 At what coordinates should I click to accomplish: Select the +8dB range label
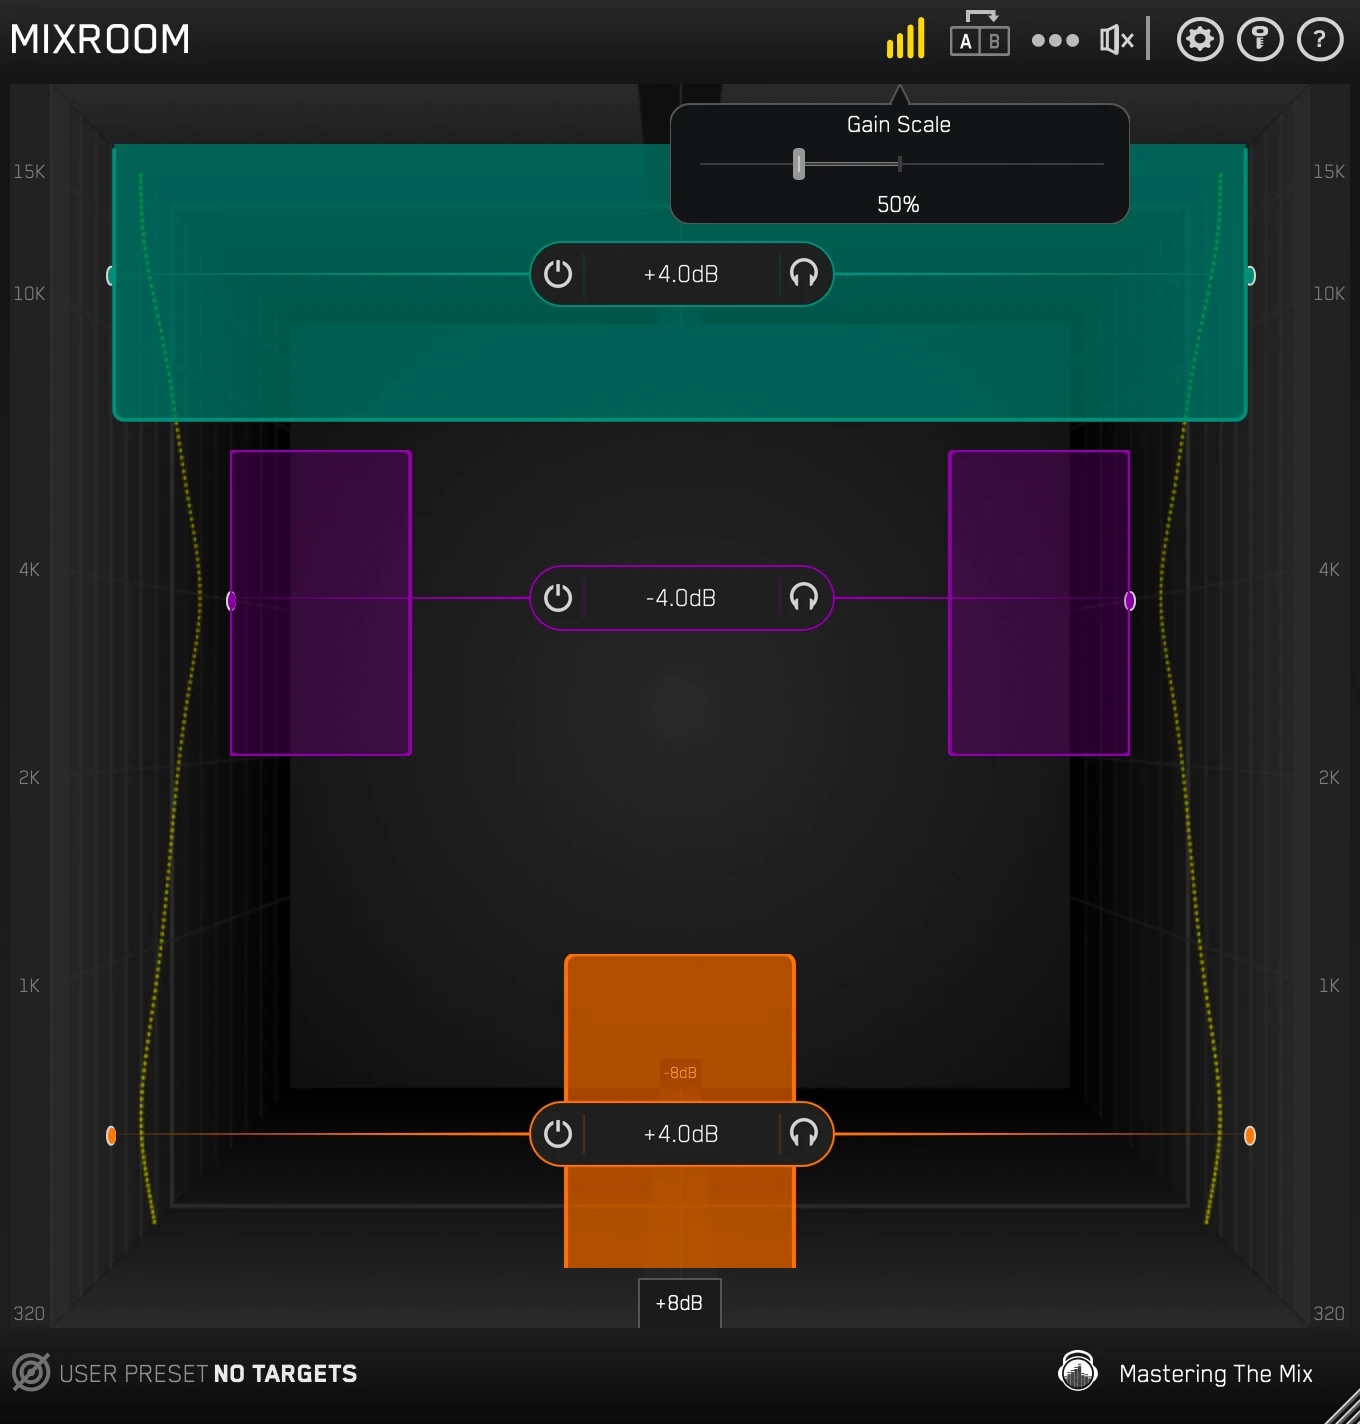[679, 1303]
